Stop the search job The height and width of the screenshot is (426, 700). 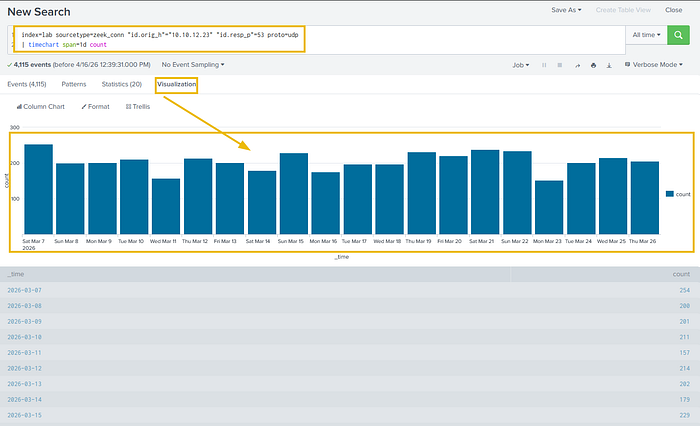(559, 65)
